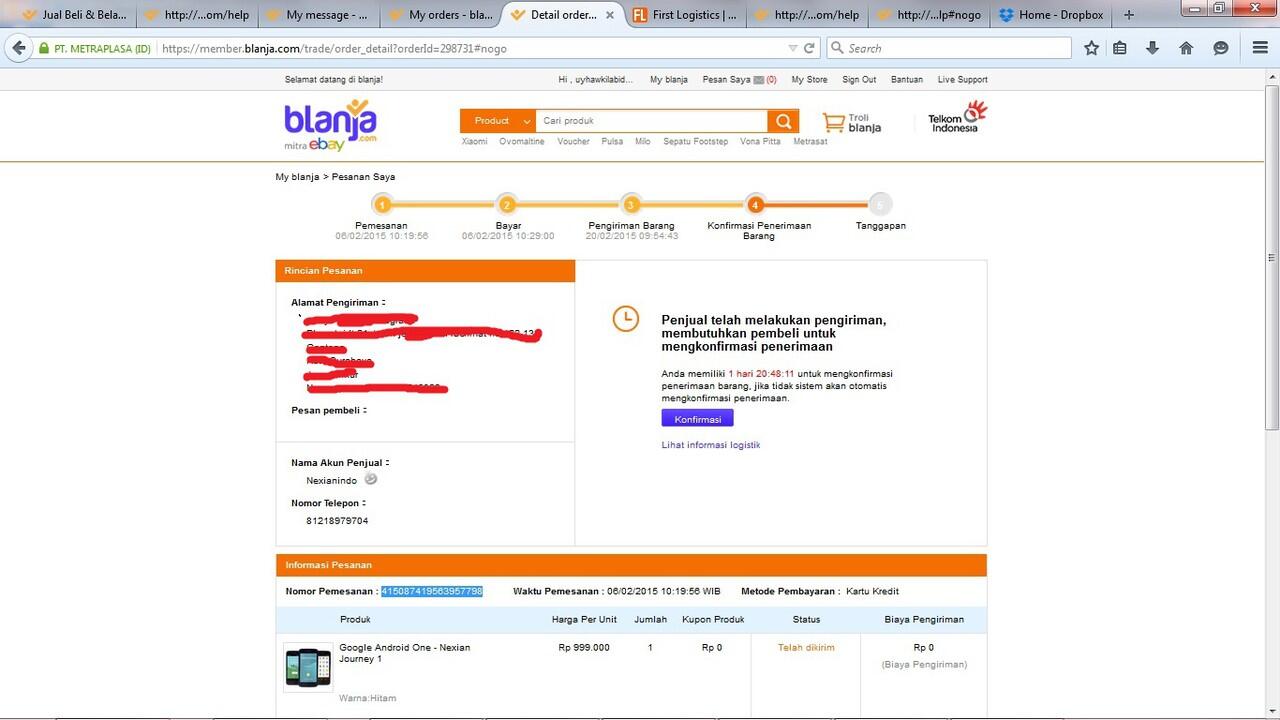
Task: Click the Sign Out link
Action: [859, 80]
